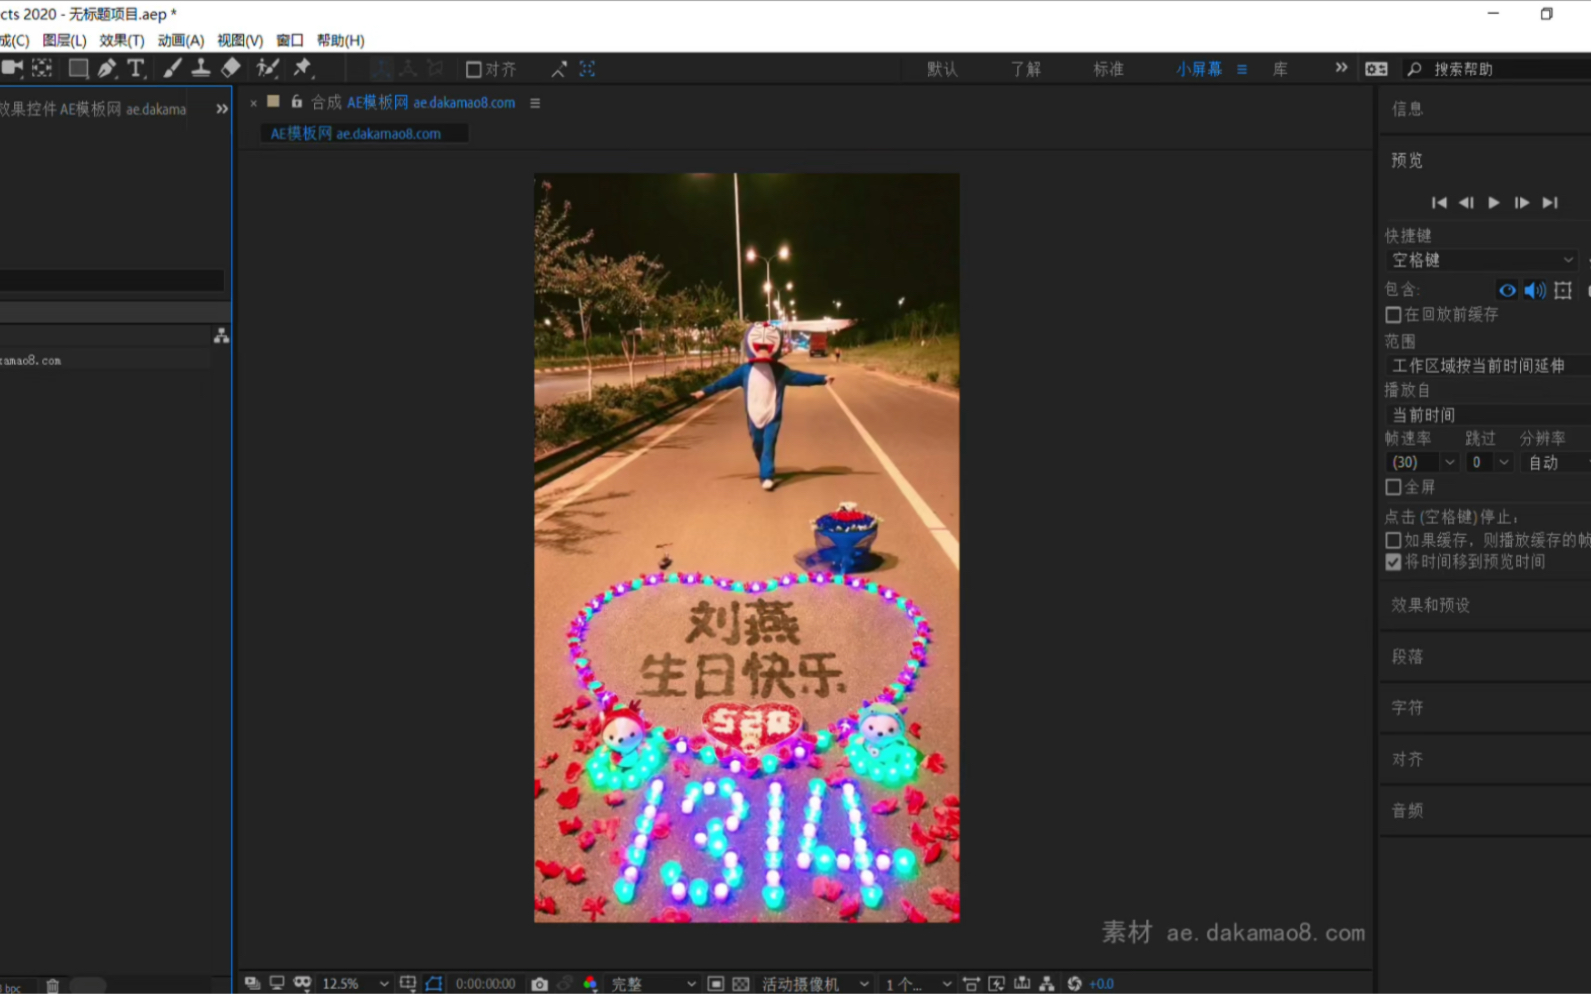
Task: Play the preview
Action: 1494,203
